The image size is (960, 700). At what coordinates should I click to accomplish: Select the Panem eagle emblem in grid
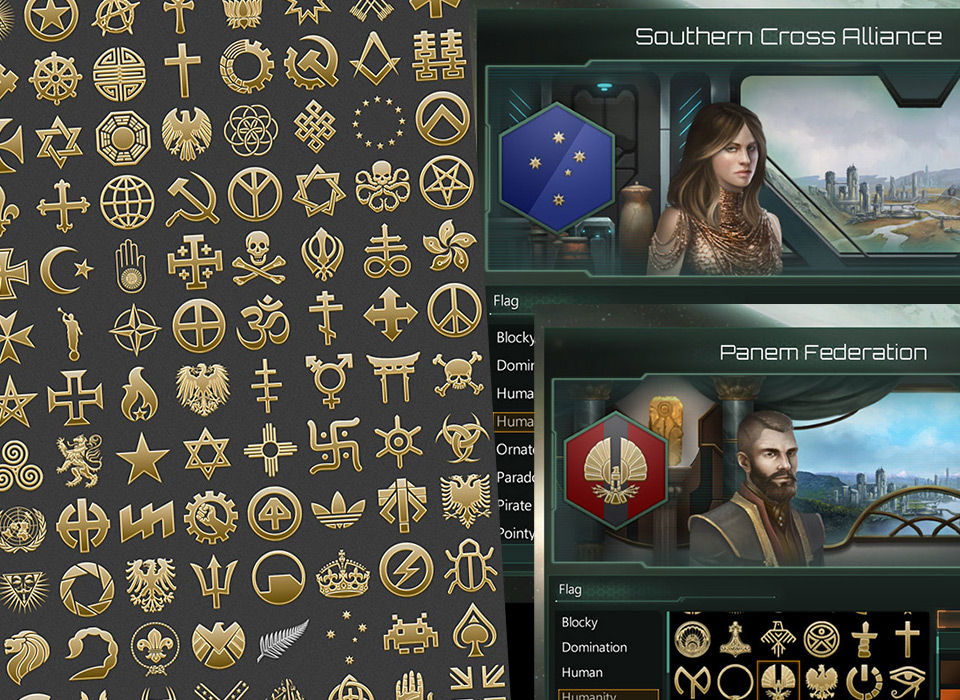coord(778,681)
